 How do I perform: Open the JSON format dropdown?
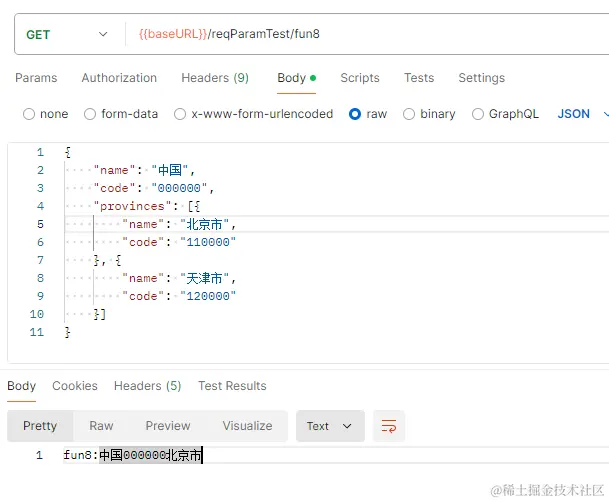582,114
